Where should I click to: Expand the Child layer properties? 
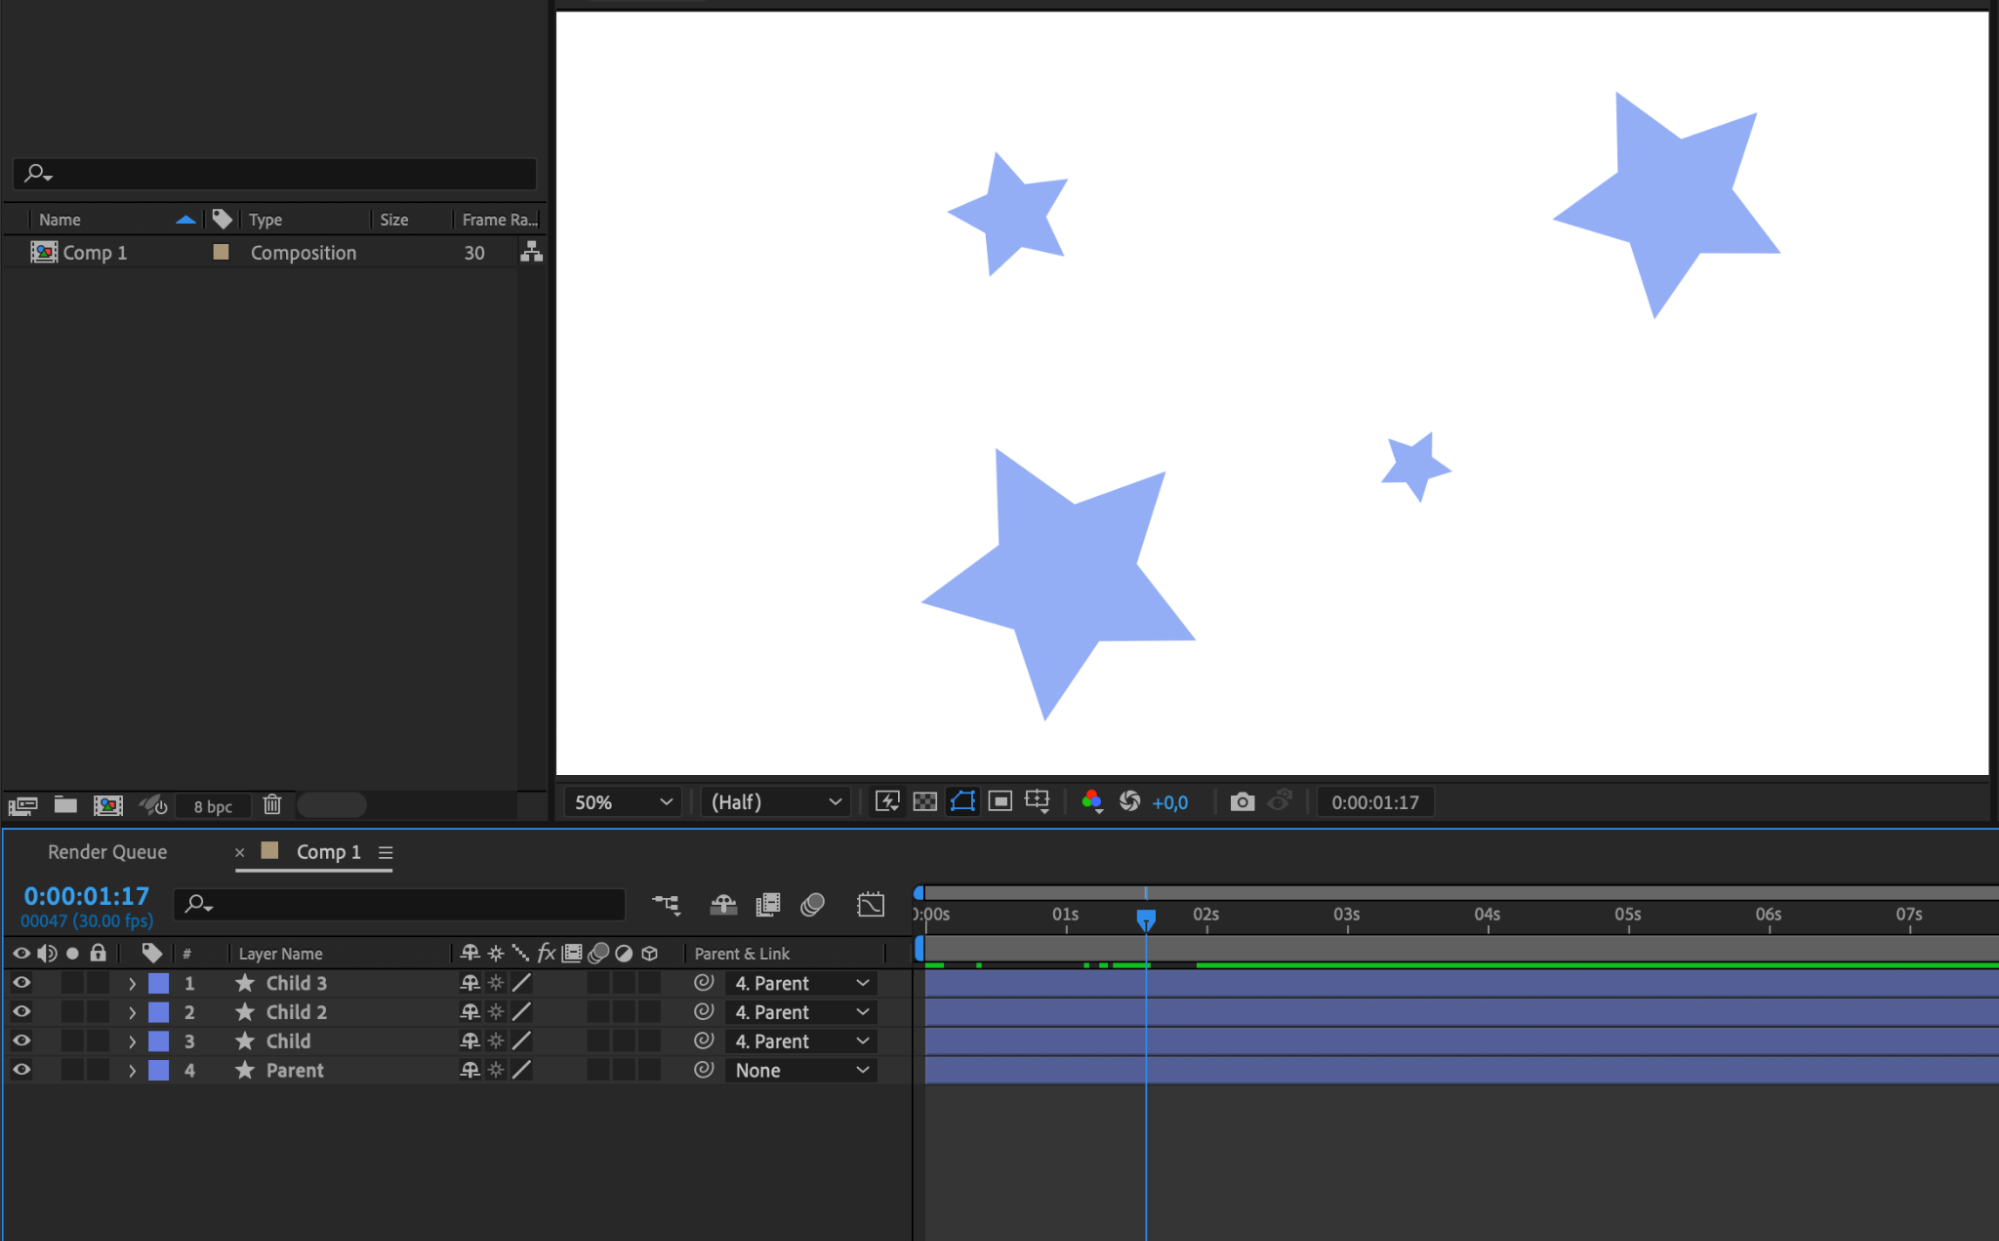[x=132, y=1041]
